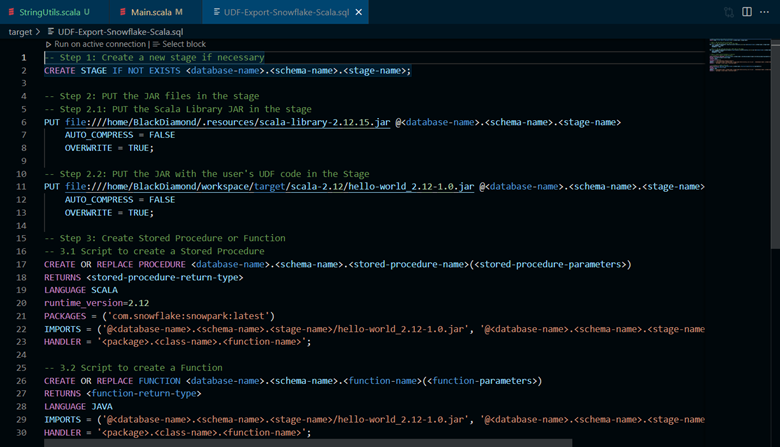
Task: Click the horizontal scrollbar at the editor bottom
Action: coord(308,443)
